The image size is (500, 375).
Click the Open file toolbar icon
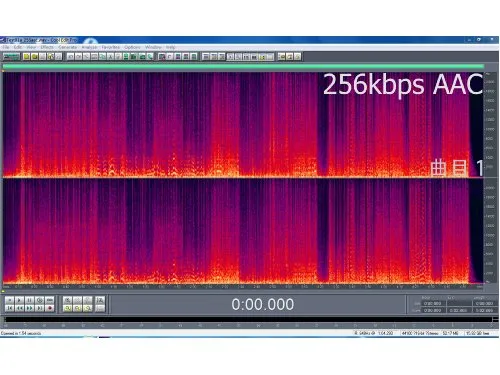[34, 57]
